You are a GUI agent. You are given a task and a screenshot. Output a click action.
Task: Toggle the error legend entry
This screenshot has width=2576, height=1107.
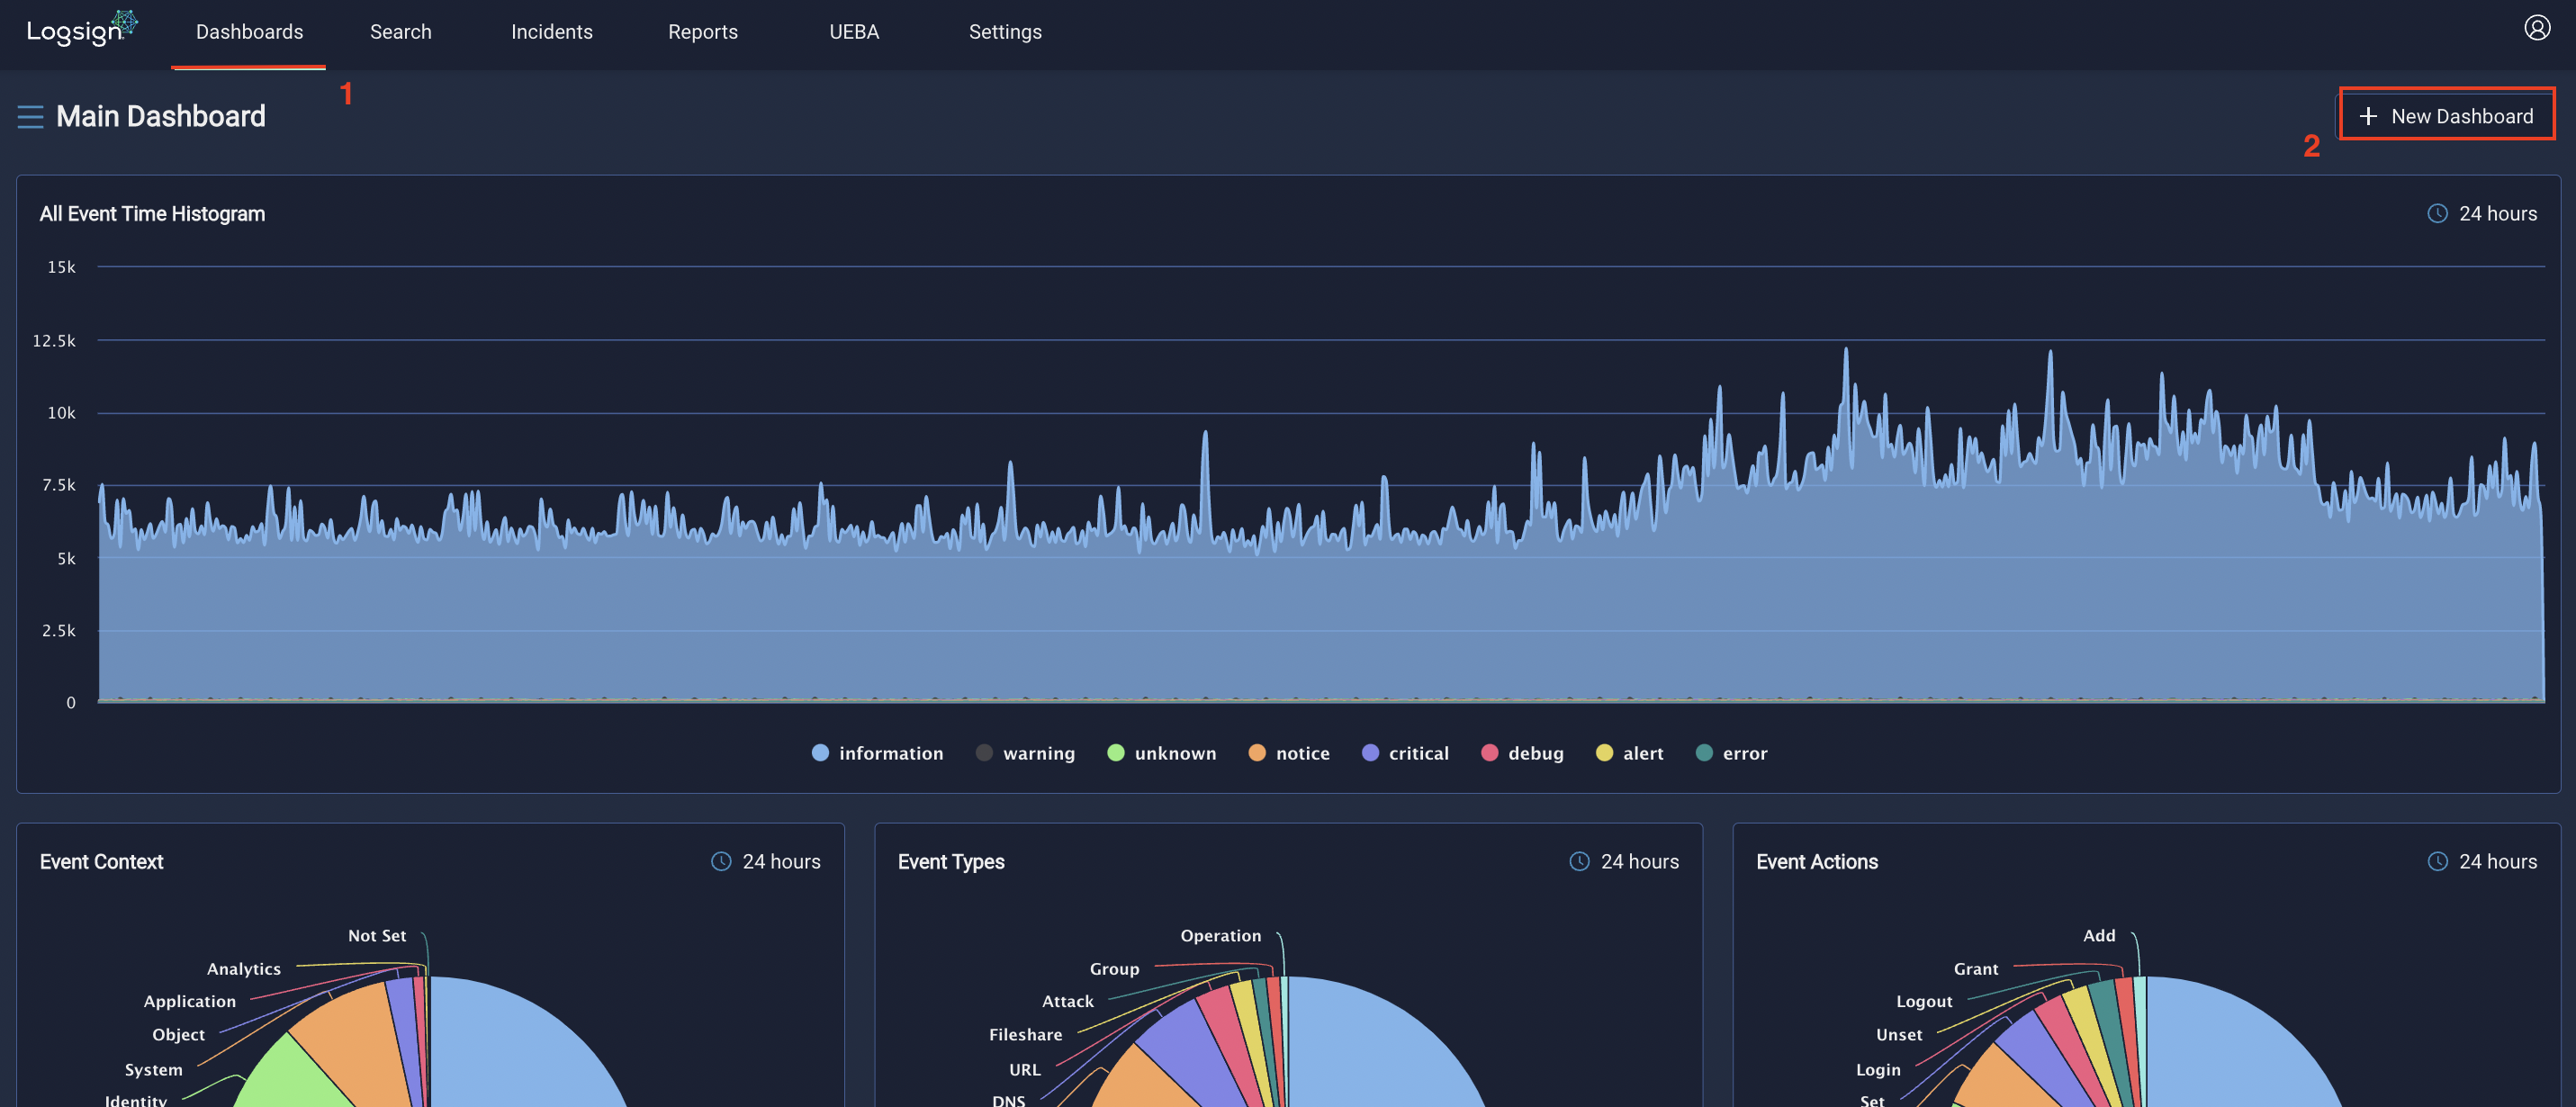[x=1731, y=753]
